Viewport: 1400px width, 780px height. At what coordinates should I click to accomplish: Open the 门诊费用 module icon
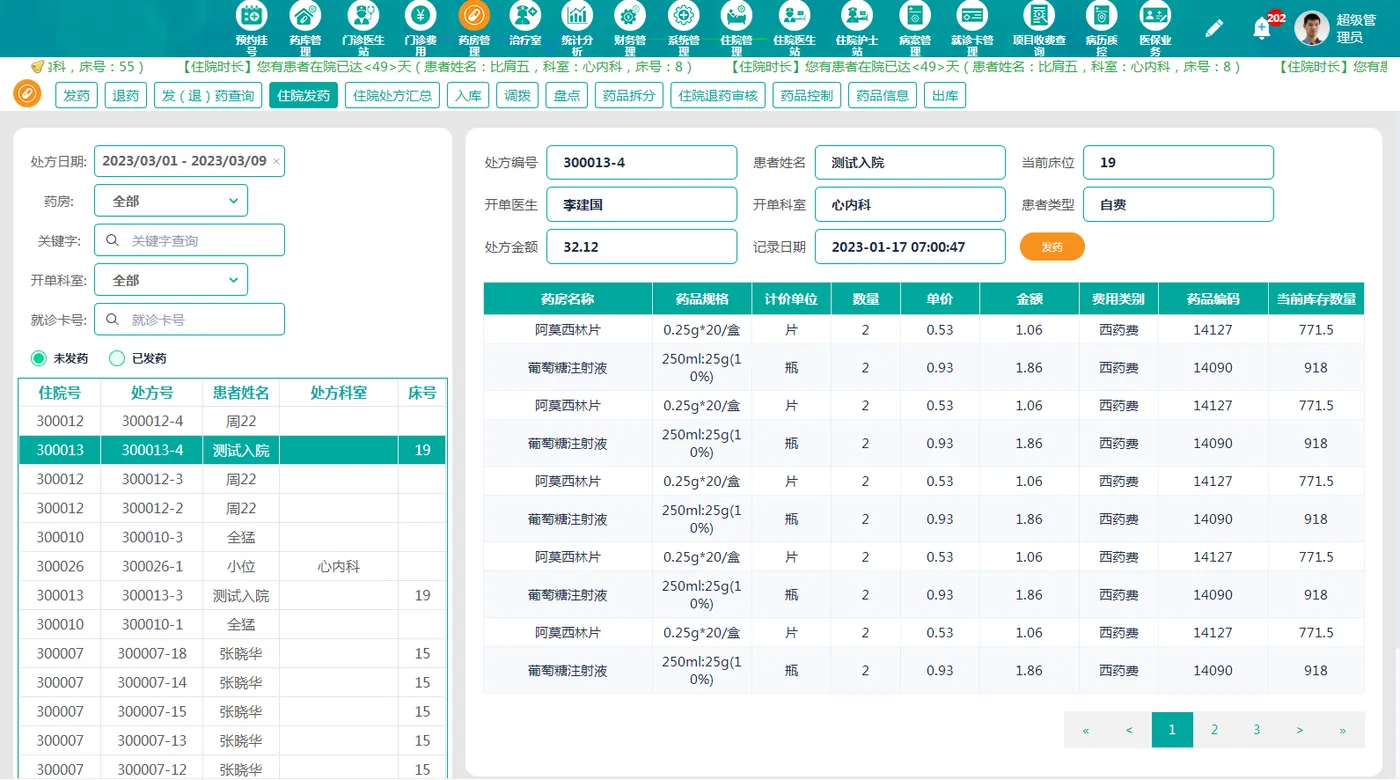click(421, 16)
